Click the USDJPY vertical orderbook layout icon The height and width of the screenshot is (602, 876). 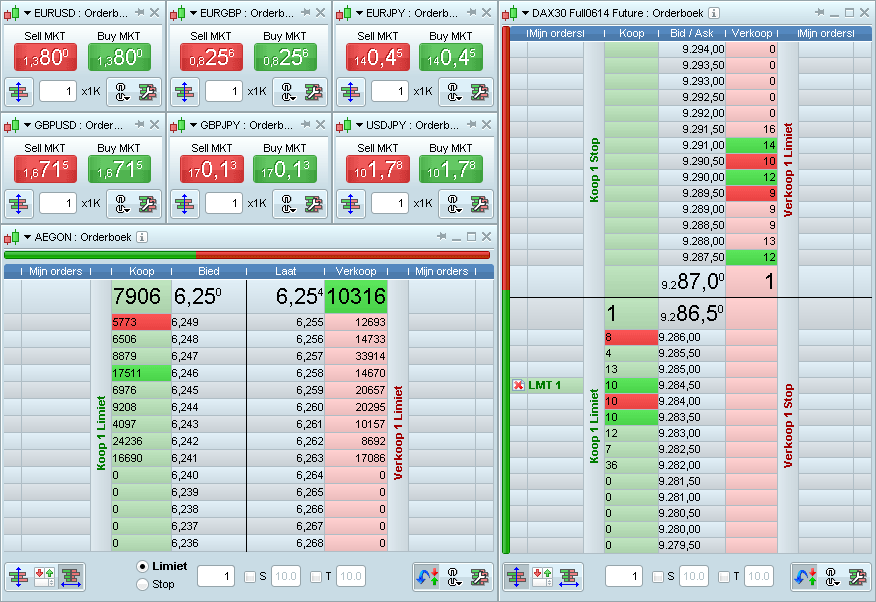[352, 204]
